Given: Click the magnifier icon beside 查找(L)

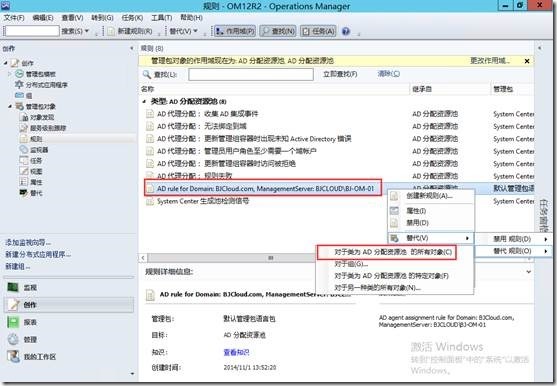Looking at the screenshot, I should (147, 74).
